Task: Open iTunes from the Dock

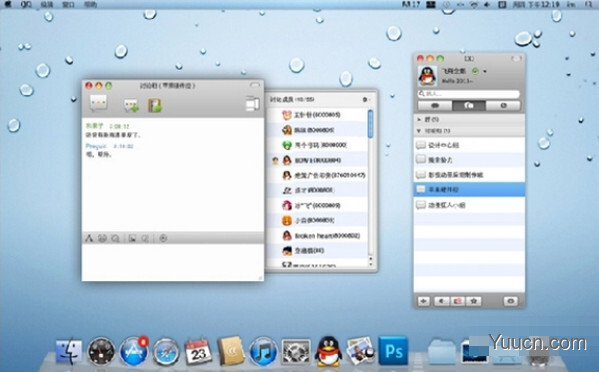Action: pos(263,351)
